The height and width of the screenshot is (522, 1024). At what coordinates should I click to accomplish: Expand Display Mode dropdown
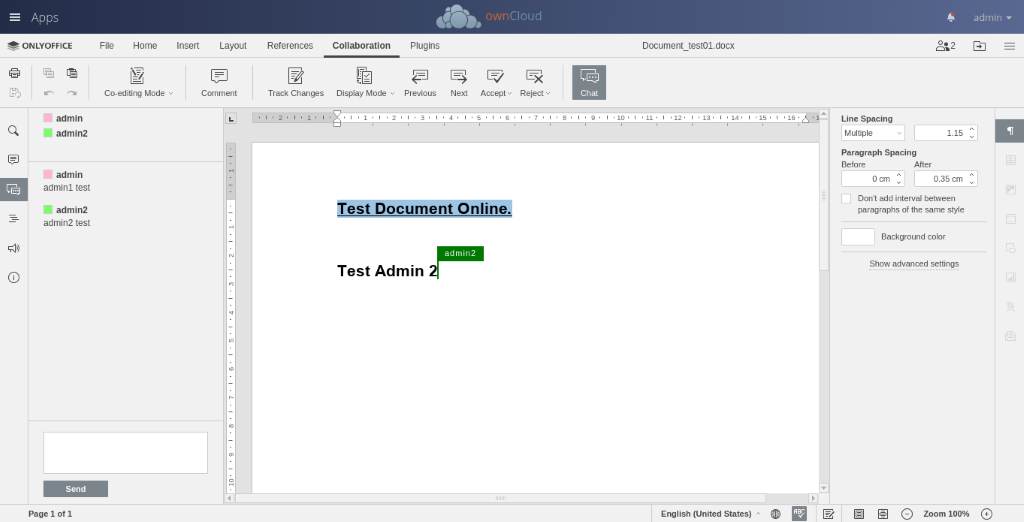[x=365, y=82]
